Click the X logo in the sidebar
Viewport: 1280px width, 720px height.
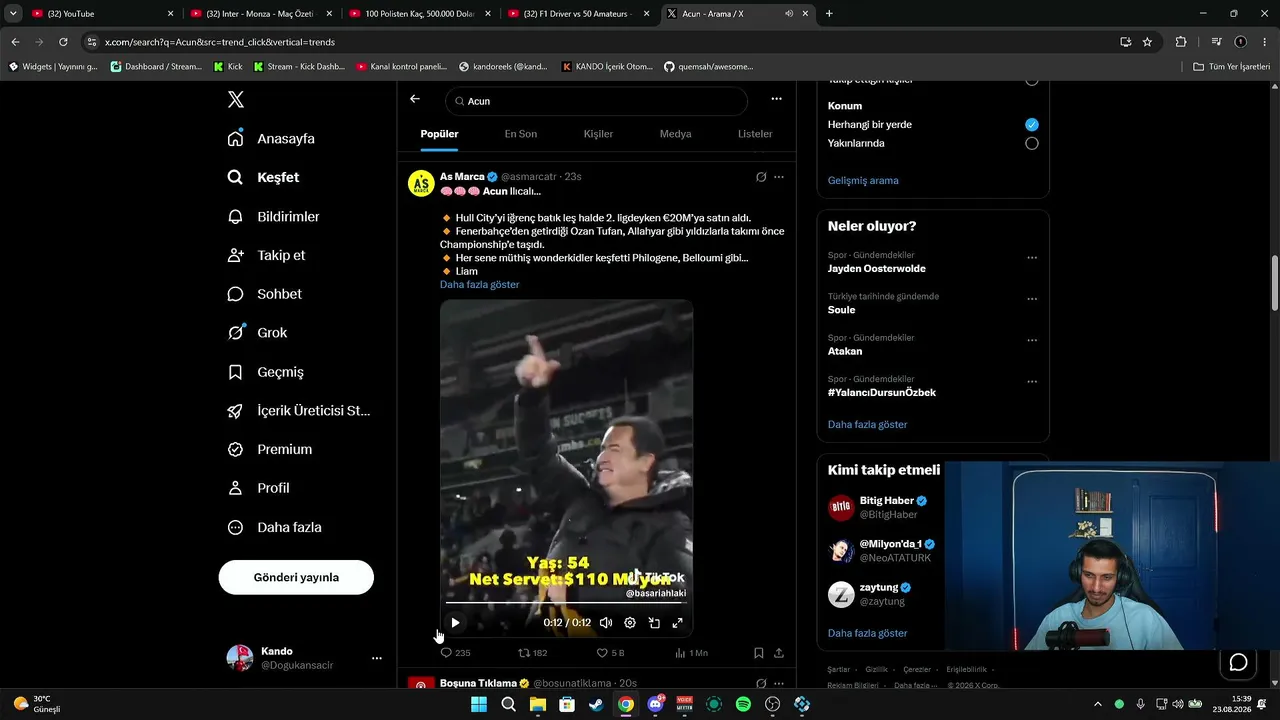(x=236, y=99)
